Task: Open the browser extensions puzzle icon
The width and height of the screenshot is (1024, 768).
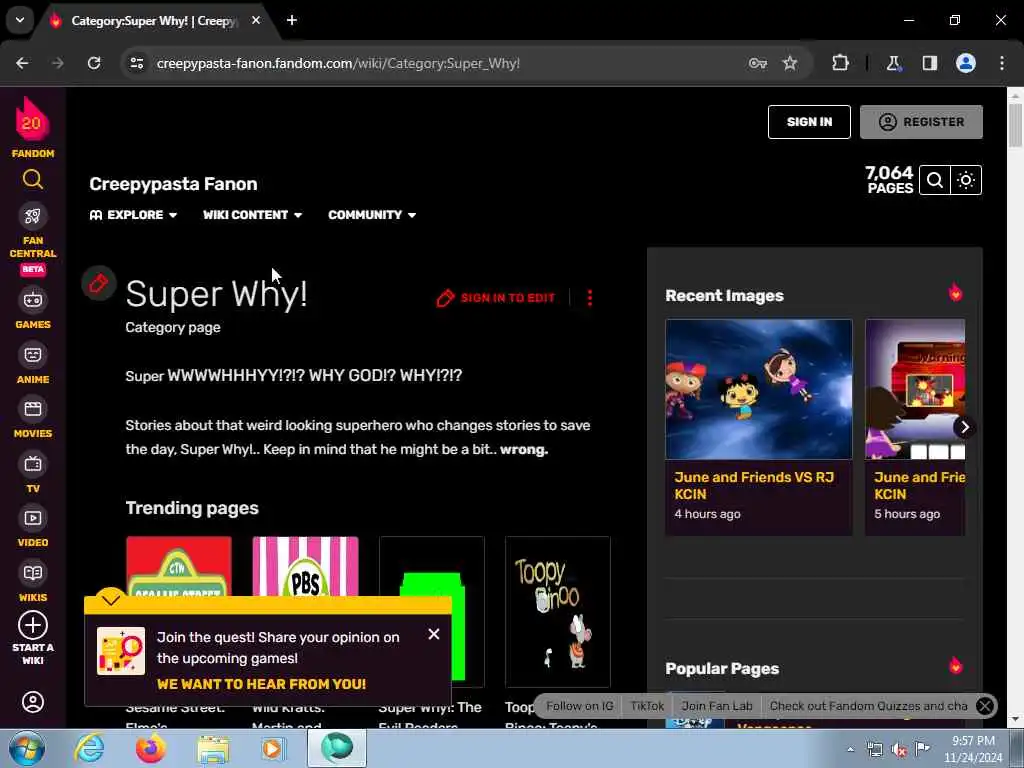Action: (x=840, y=63)
